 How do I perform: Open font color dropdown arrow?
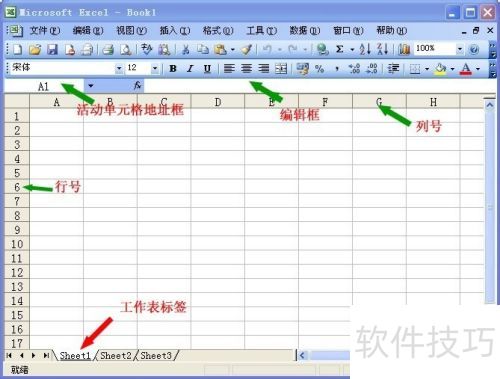(478, 69)
